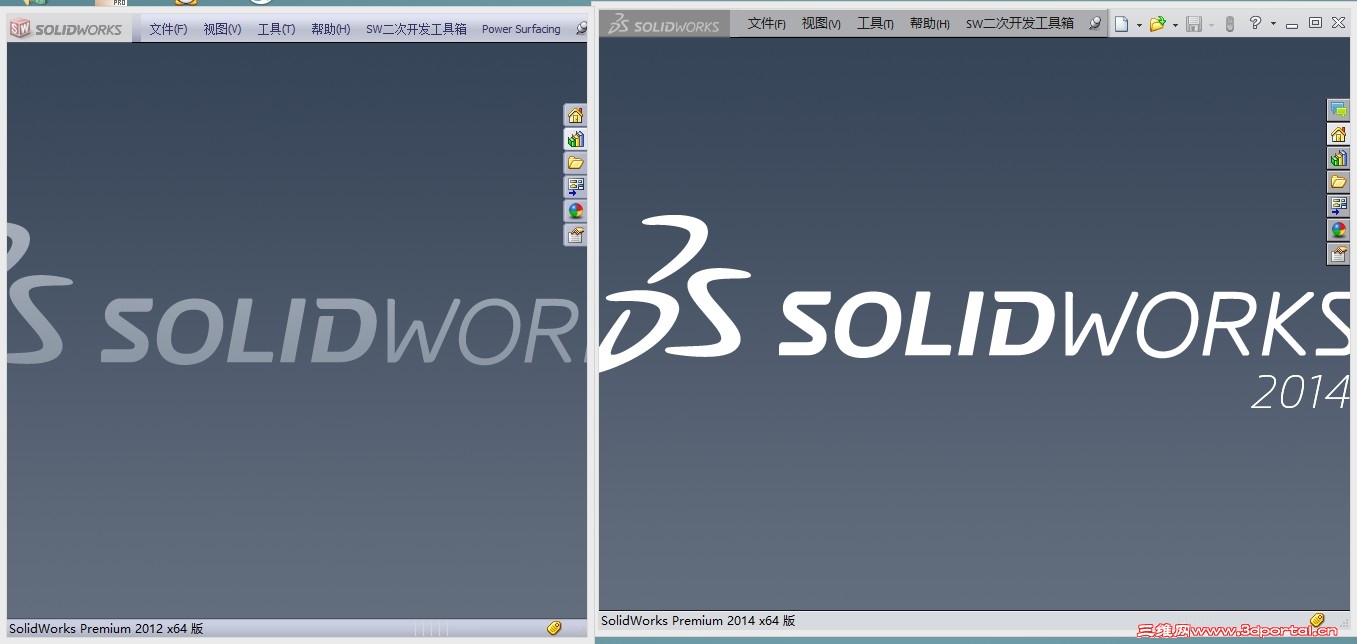Open View Palette tab in 2014 window
This screenshot has width=1357, height=644.
click(x=1338, y=206)
